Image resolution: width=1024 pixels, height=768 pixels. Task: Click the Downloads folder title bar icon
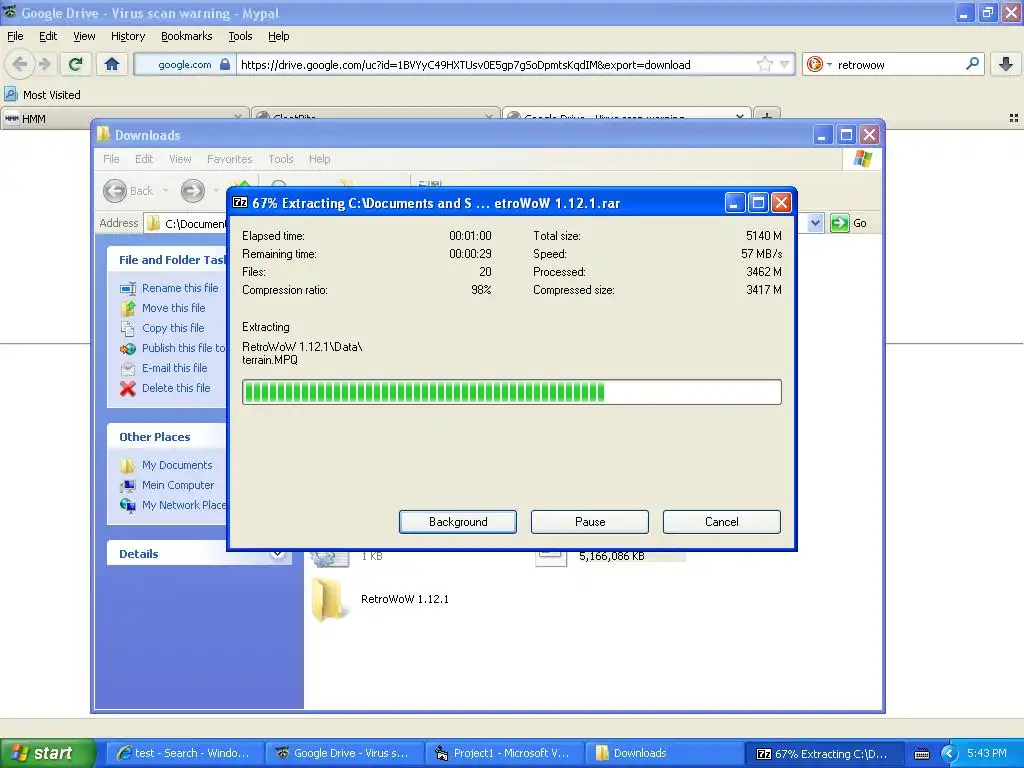pyautogui.click(x=103, y=135)
